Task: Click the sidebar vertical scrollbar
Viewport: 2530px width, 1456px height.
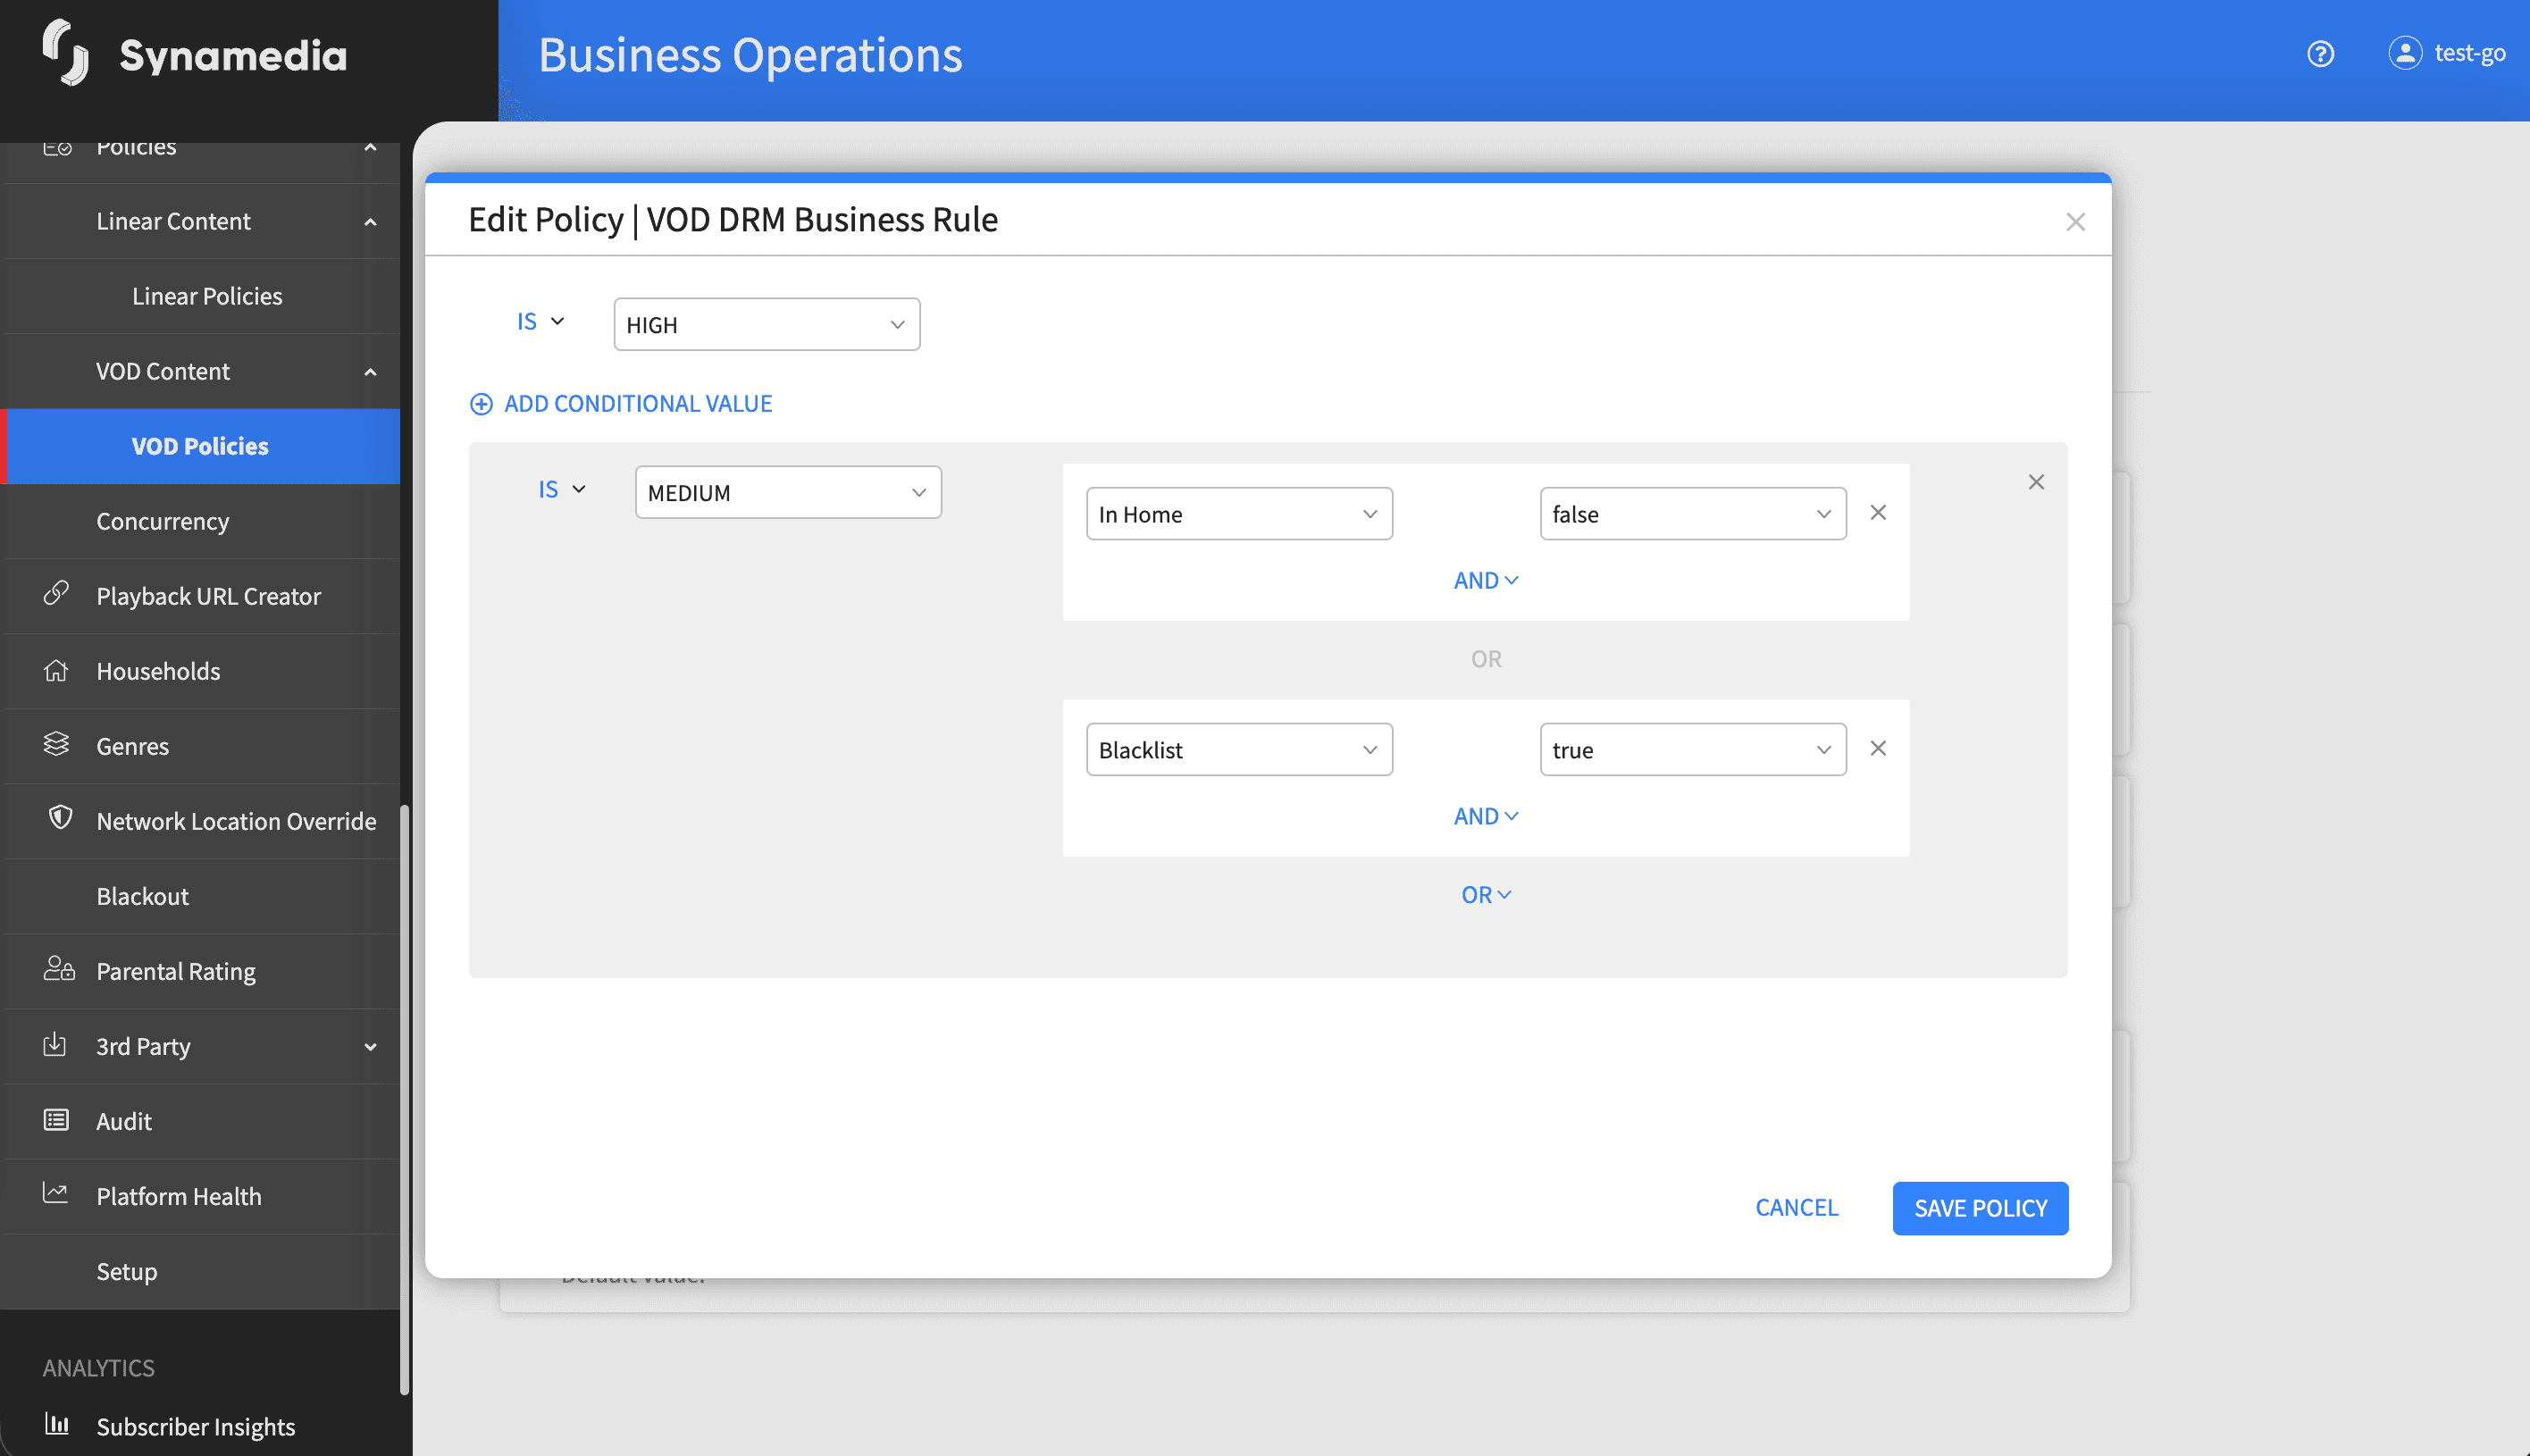Action: (404, 1098)
